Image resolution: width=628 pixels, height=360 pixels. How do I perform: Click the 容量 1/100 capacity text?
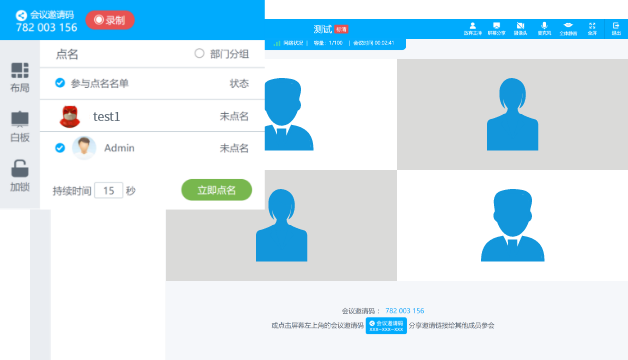tap(328, 43)
